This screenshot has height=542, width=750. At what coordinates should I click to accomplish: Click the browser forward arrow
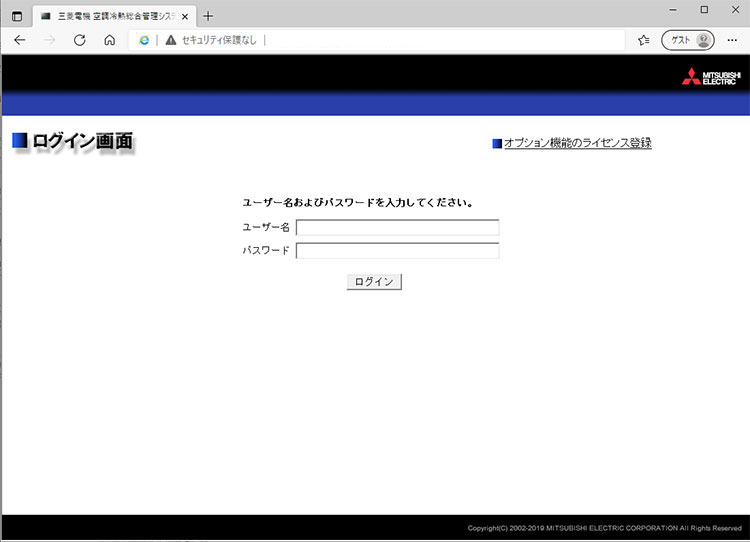tap(50, 40)
